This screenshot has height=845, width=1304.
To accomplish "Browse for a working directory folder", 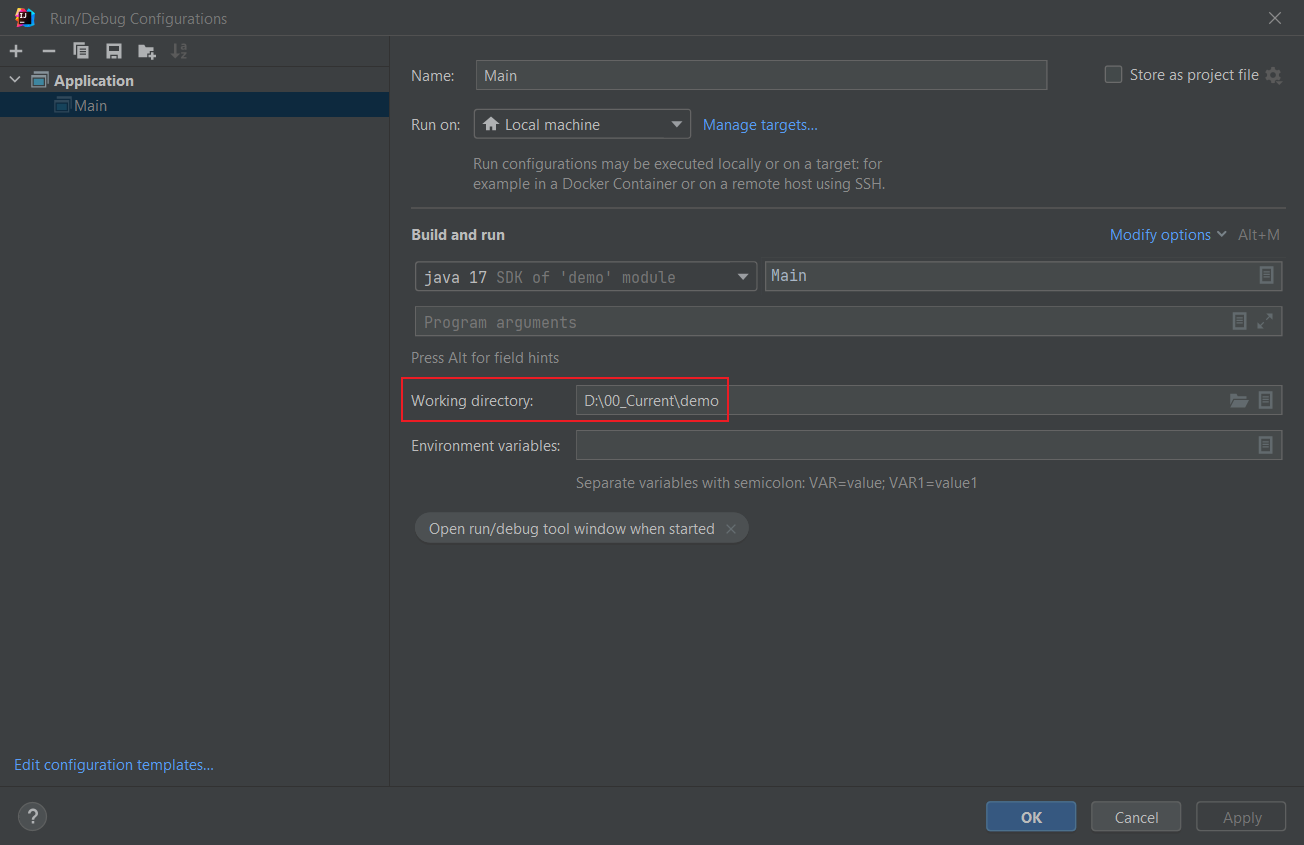I will (1239, 400).
